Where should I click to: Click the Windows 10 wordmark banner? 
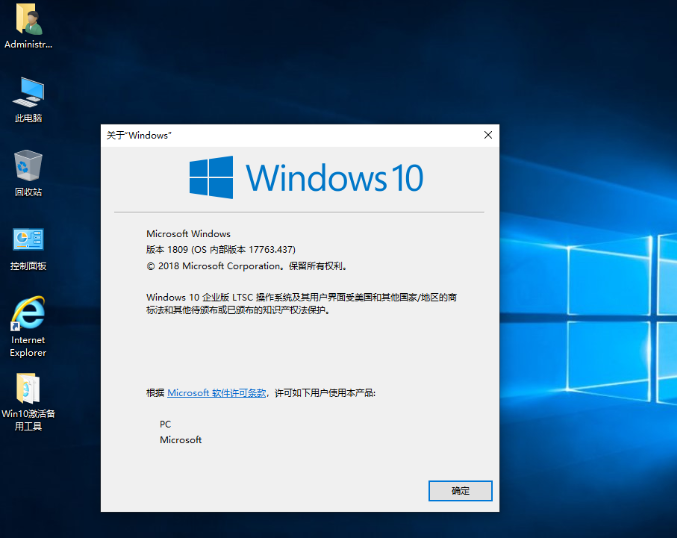(334, 178)
